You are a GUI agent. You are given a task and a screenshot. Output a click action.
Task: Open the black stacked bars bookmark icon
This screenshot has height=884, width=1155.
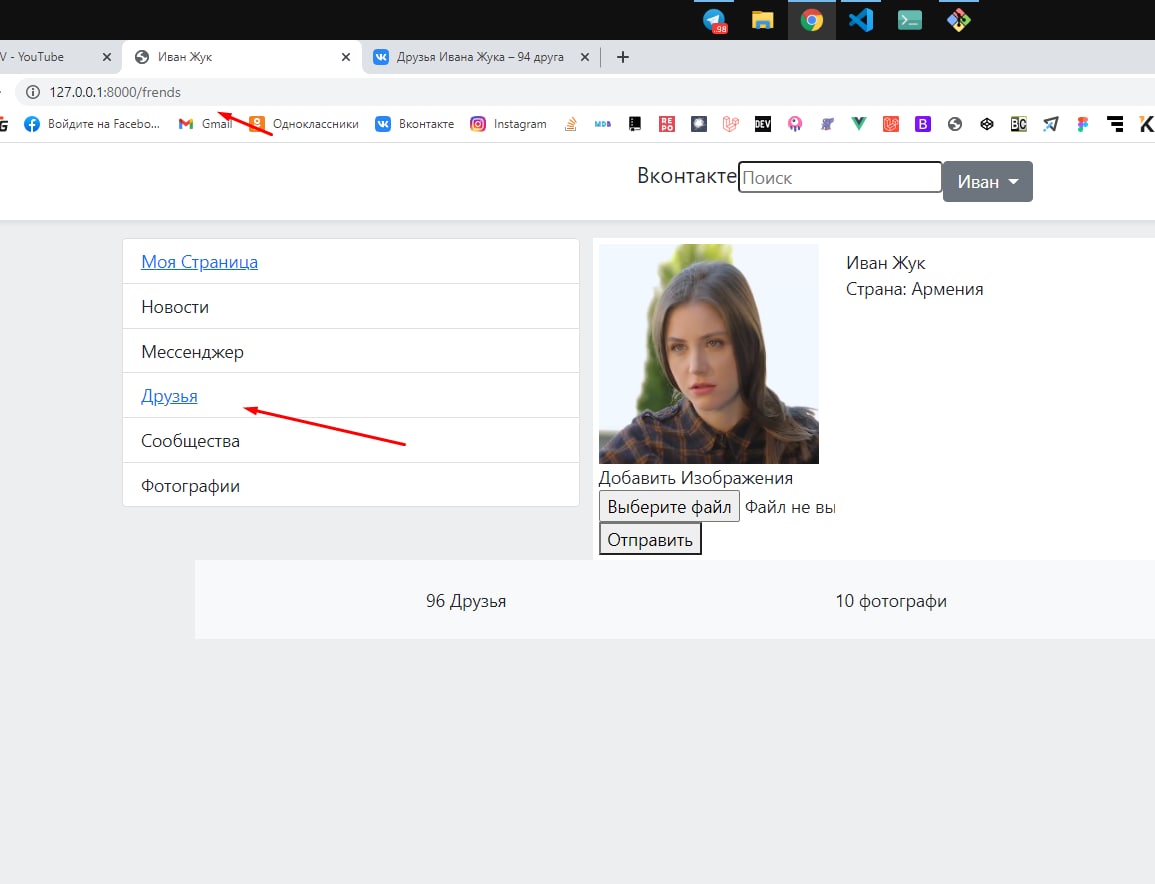(1115, 124)
